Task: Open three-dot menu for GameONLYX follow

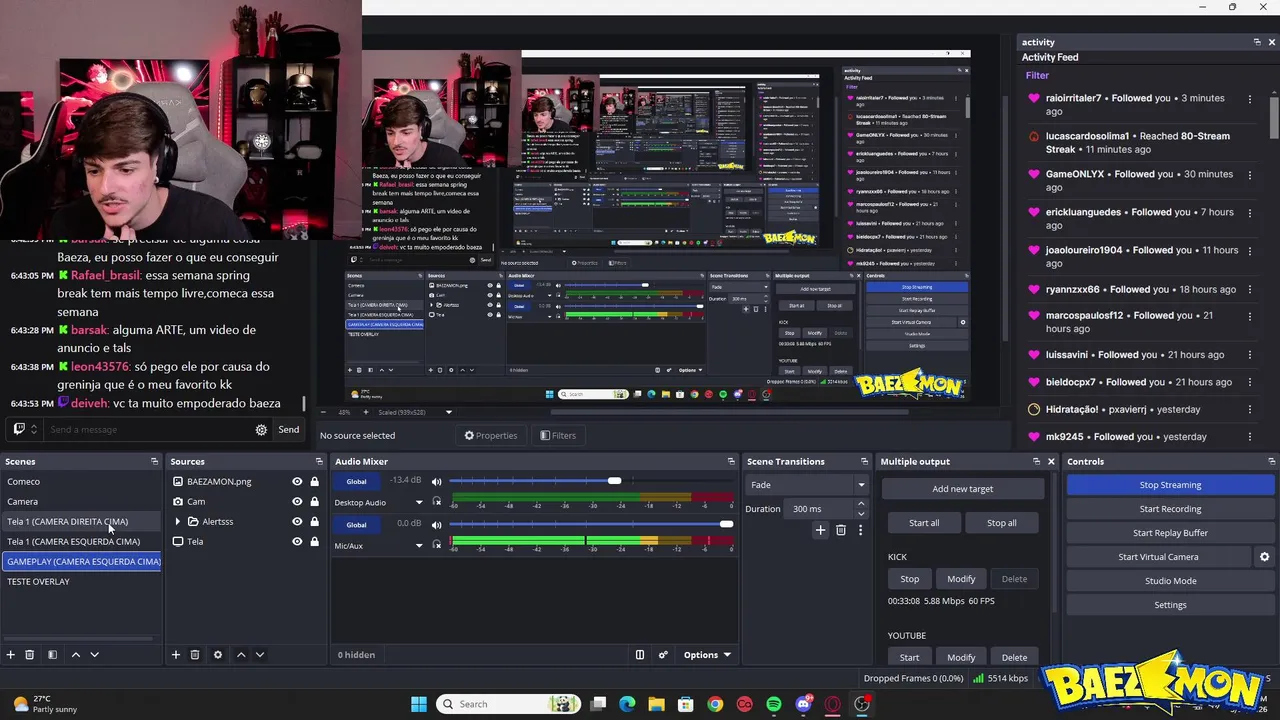Action: [x=1249, y=174]
